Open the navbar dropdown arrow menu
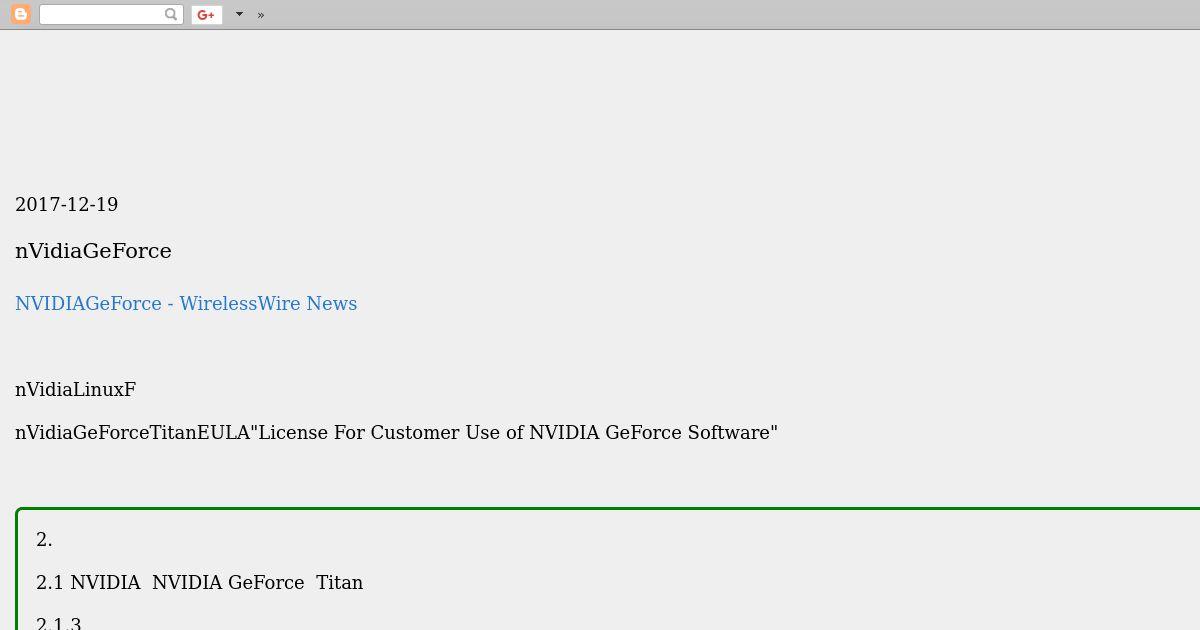 pos(239,14)
